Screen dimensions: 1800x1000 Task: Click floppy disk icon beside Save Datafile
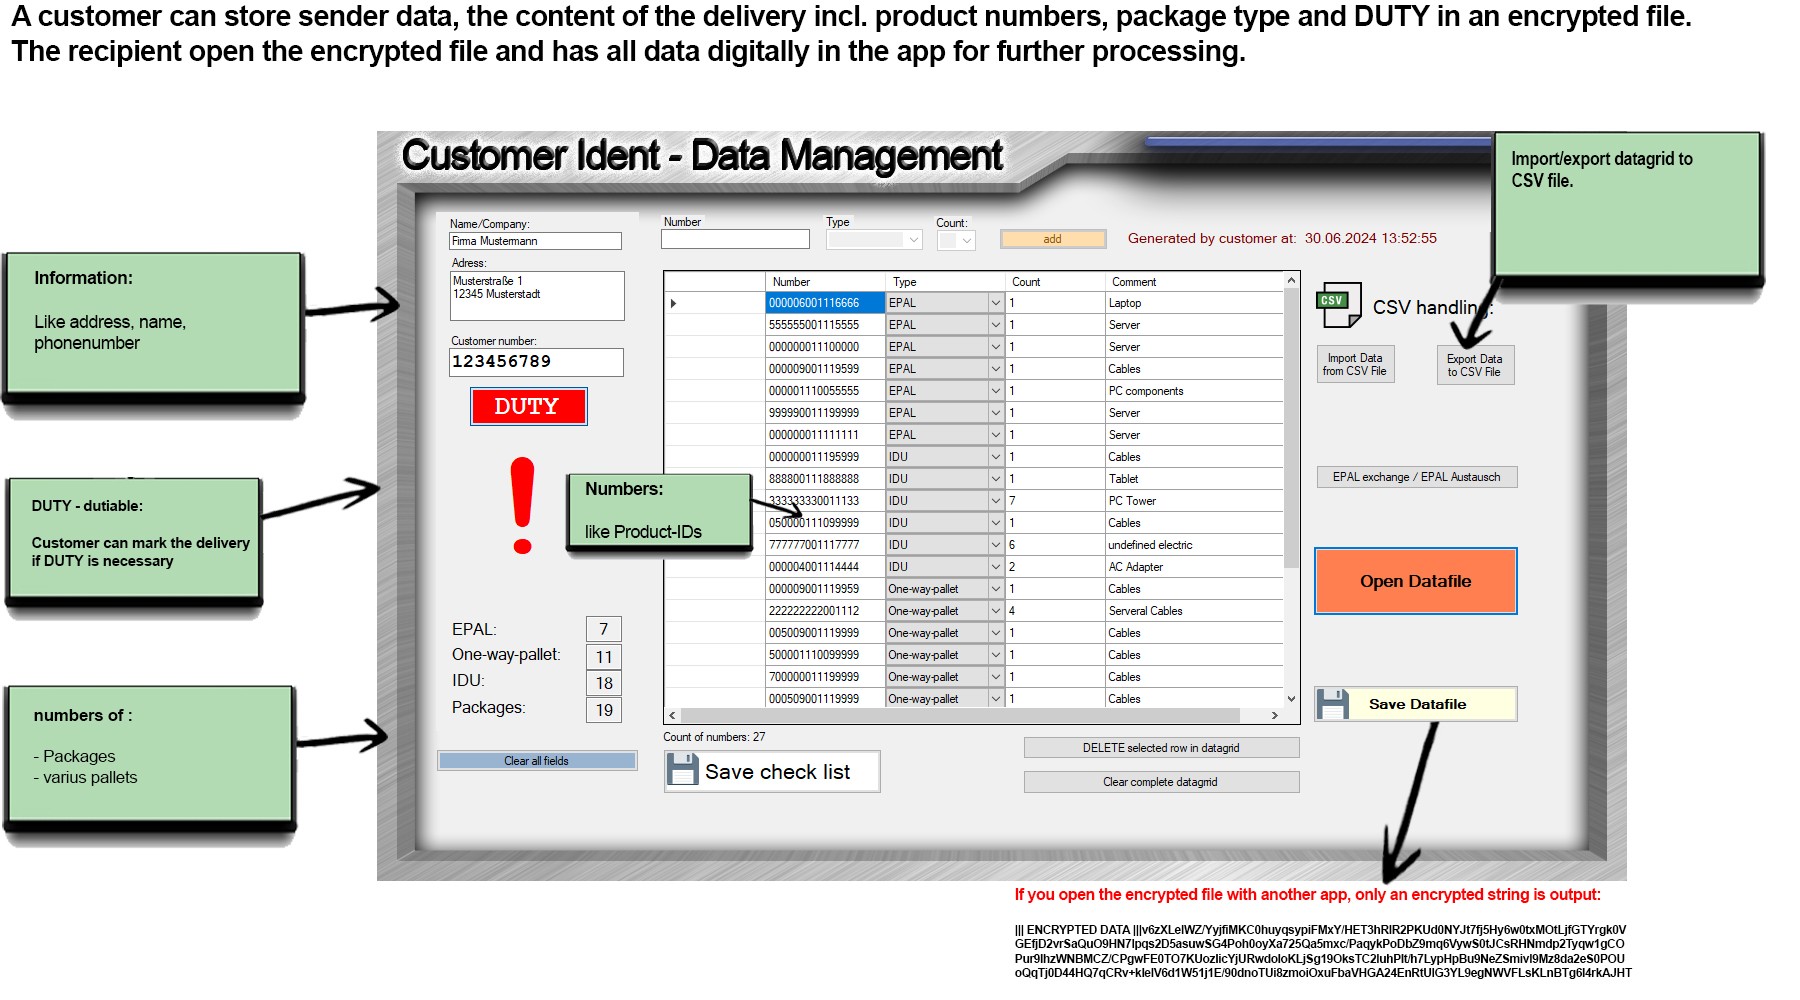click(x=1332, y=704)
